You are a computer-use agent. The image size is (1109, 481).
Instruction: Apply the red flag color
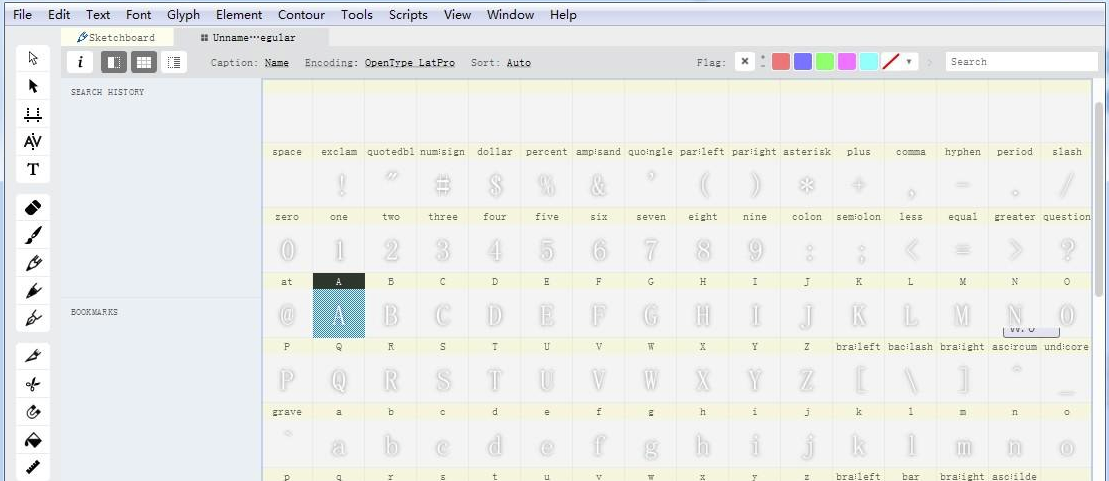[x=781, y=62]
